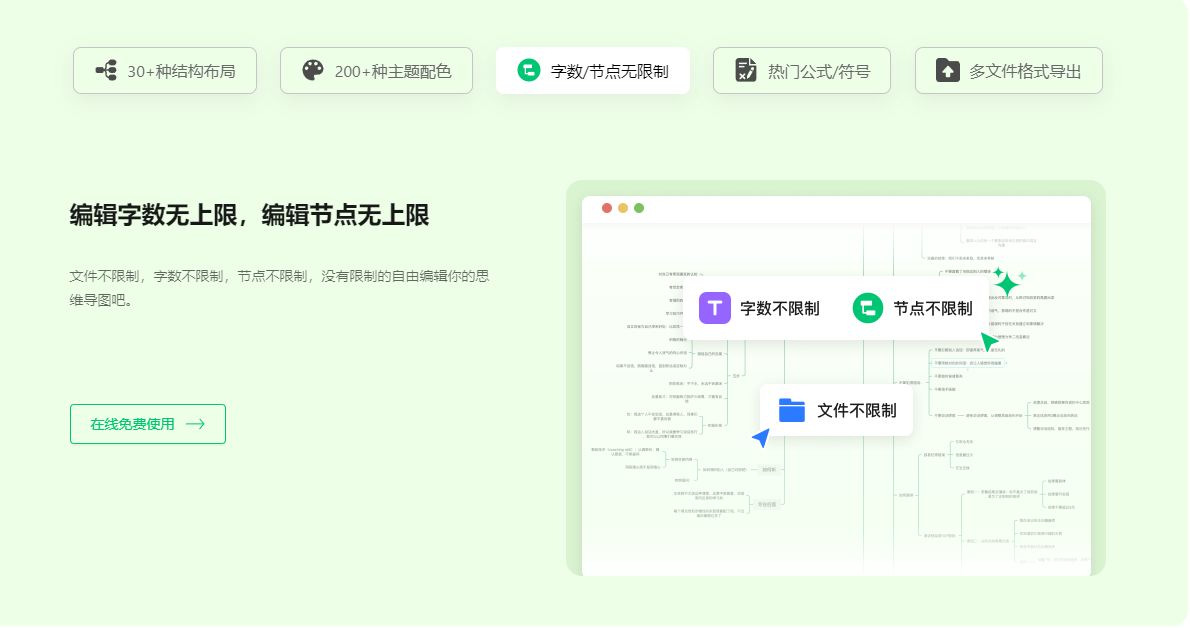Click the blue arrow cursor graphic
Viewport: 1190px width, 628px height.
point(760,438)
